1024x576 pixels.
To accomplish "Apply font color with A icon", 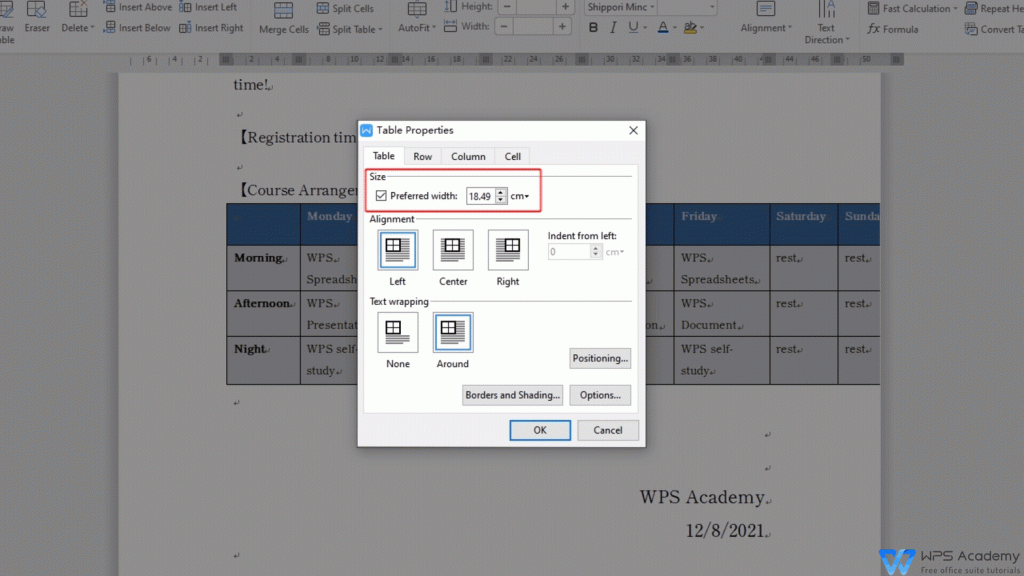I will click(662, 27).
